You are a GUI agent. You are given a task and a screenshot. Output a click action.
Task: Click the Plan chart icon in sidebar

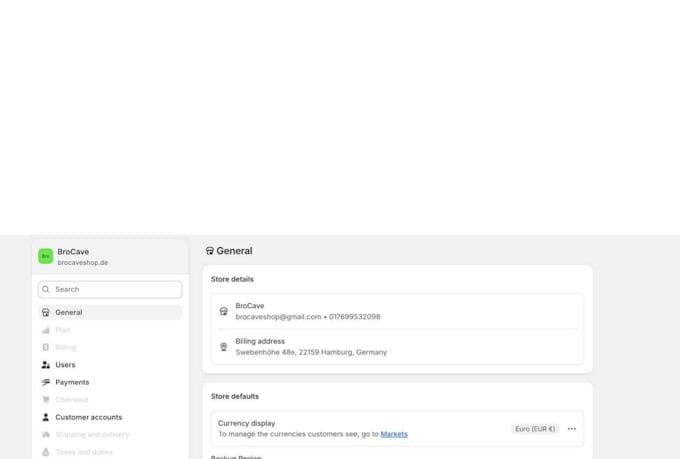(x=46, y=330)
